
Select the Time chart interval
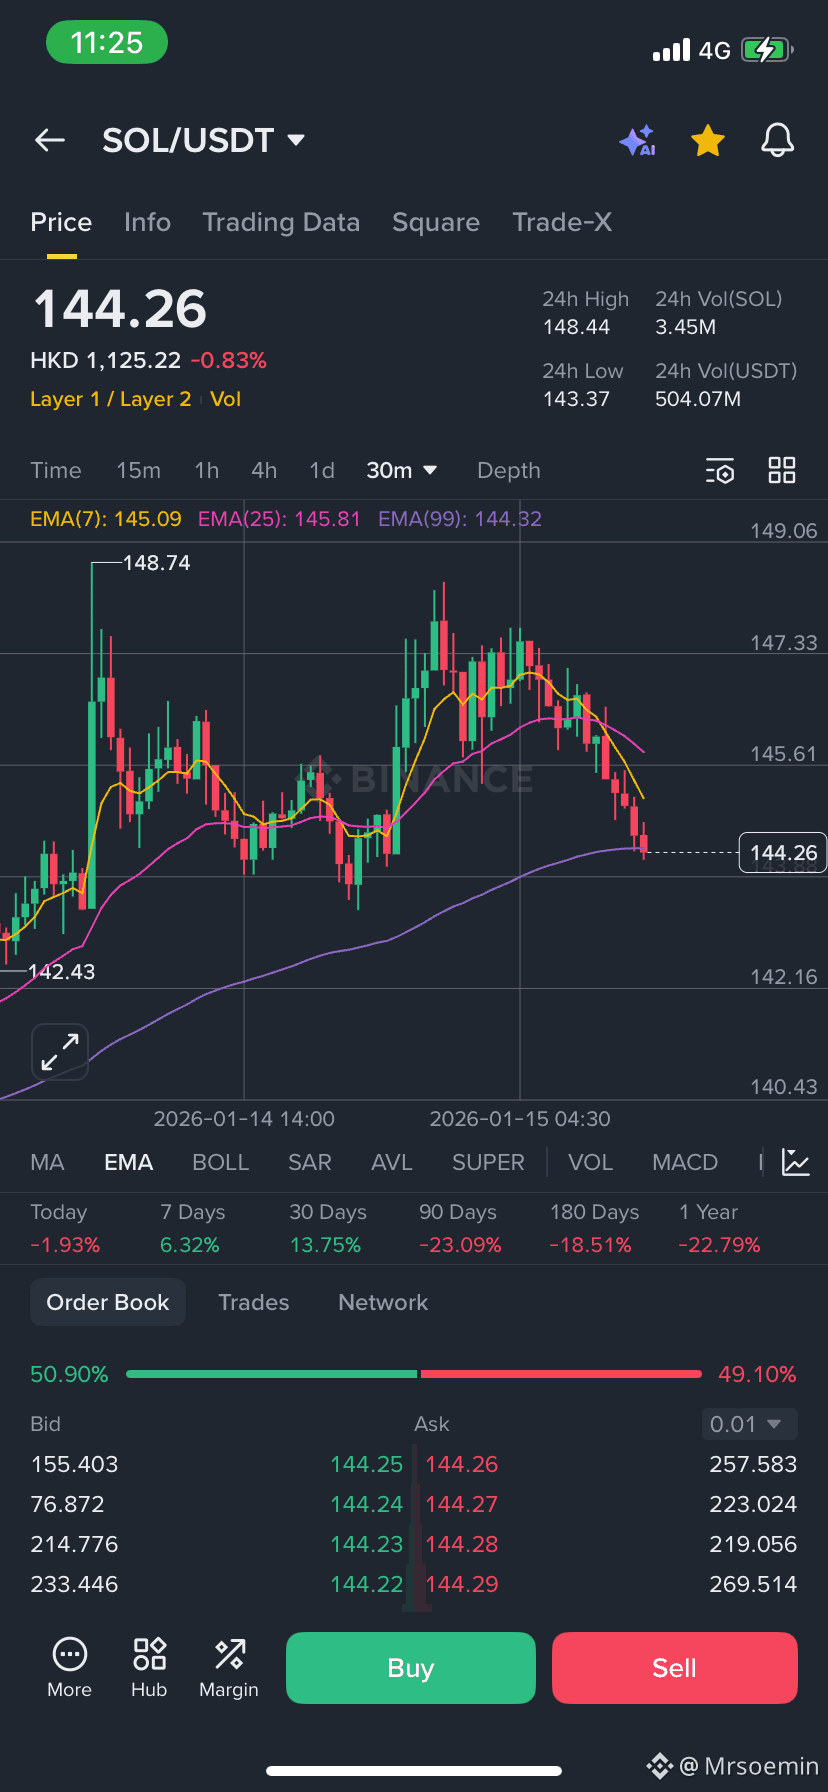pyautogui.click(x=56, y=470)
